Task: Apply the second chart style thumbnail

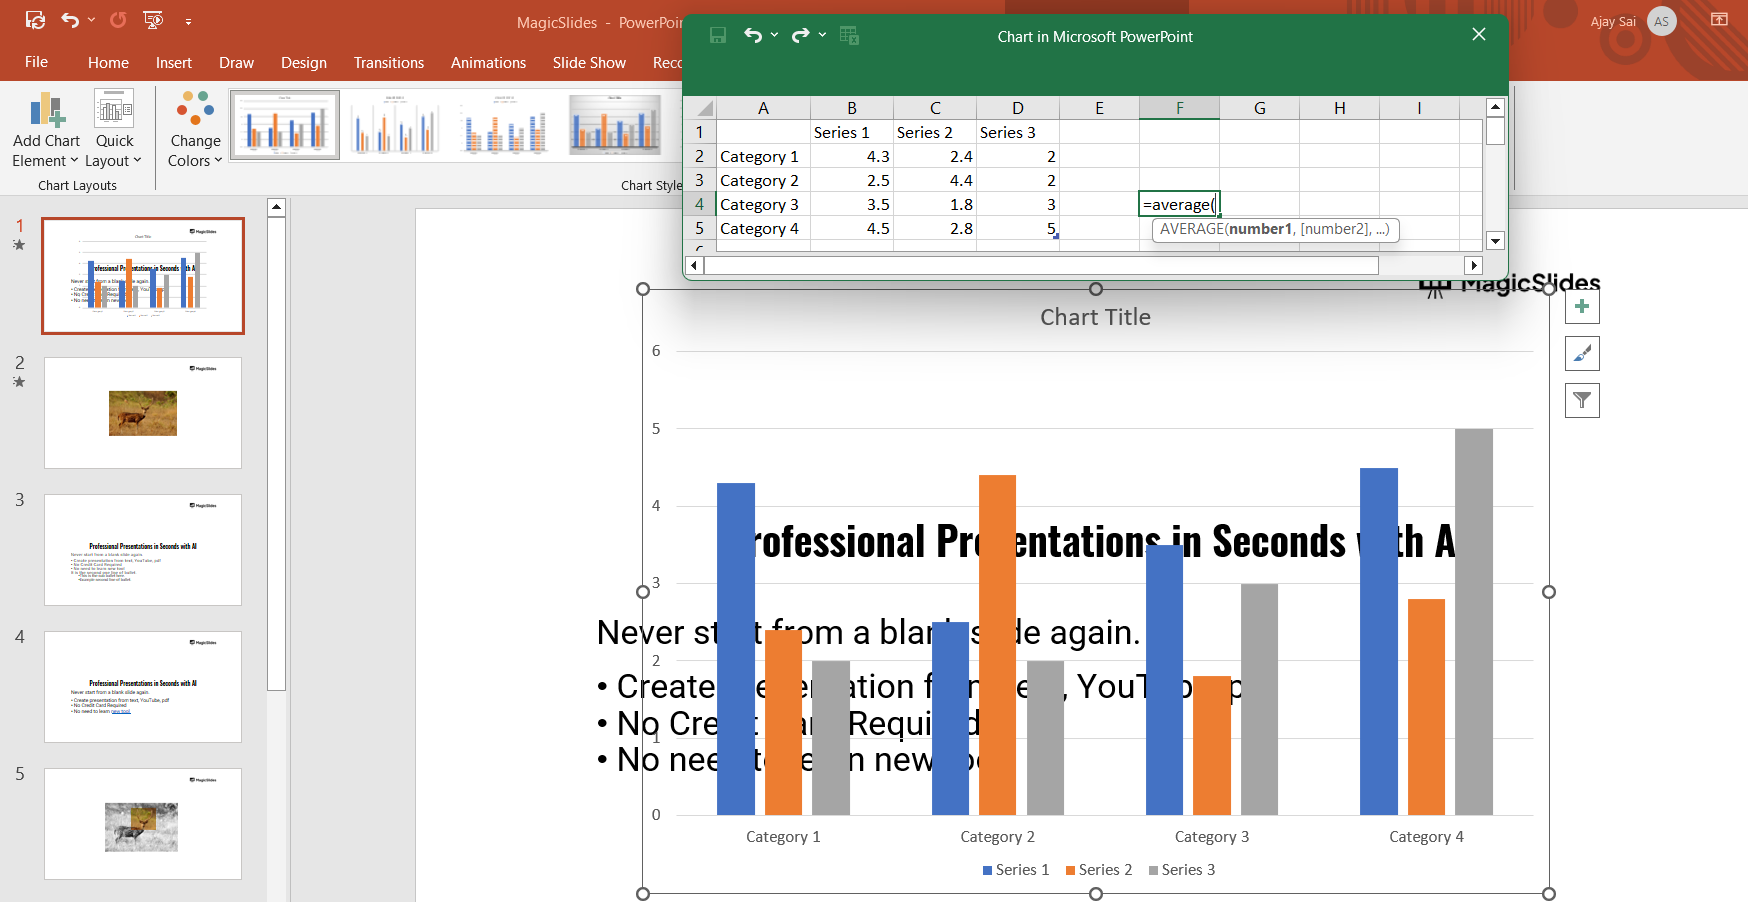Action: pos(396,125)
